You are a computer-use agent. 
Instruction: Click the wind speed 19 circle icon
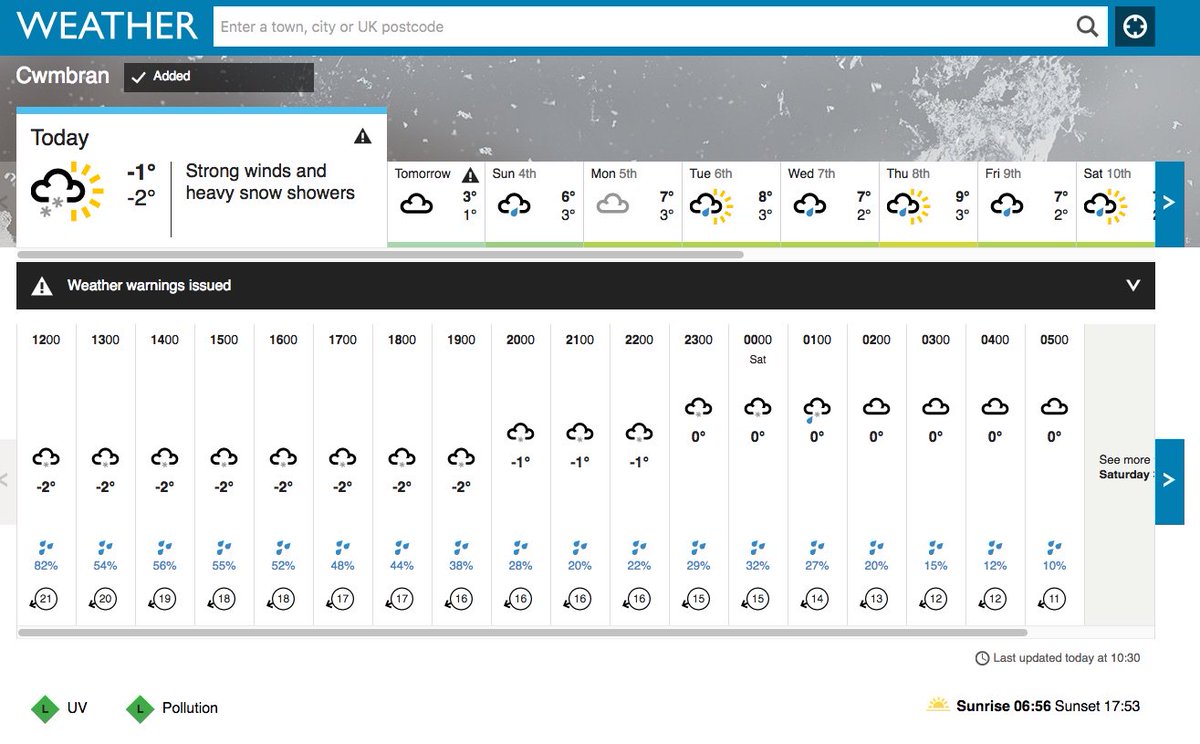click(162, 599)
